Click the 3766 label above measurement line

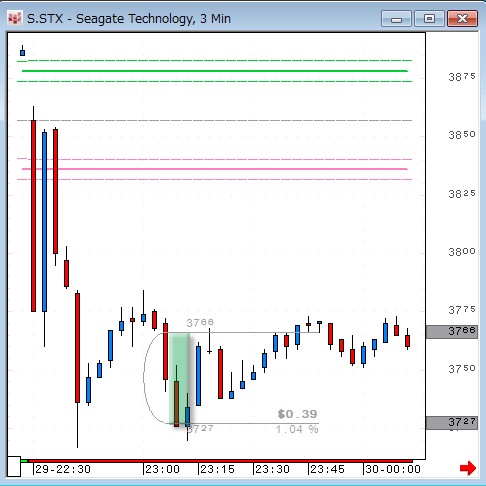(x=200, y=323)
